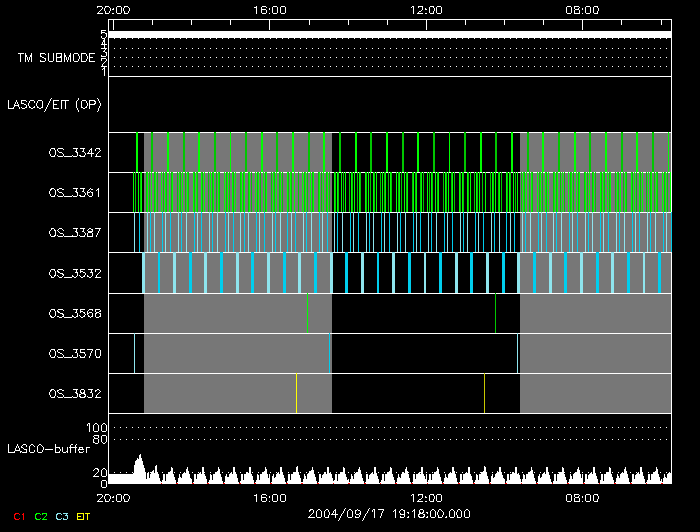Select the OS_3342 row label
The image size is (700, 532).
(x=73, y=153)
